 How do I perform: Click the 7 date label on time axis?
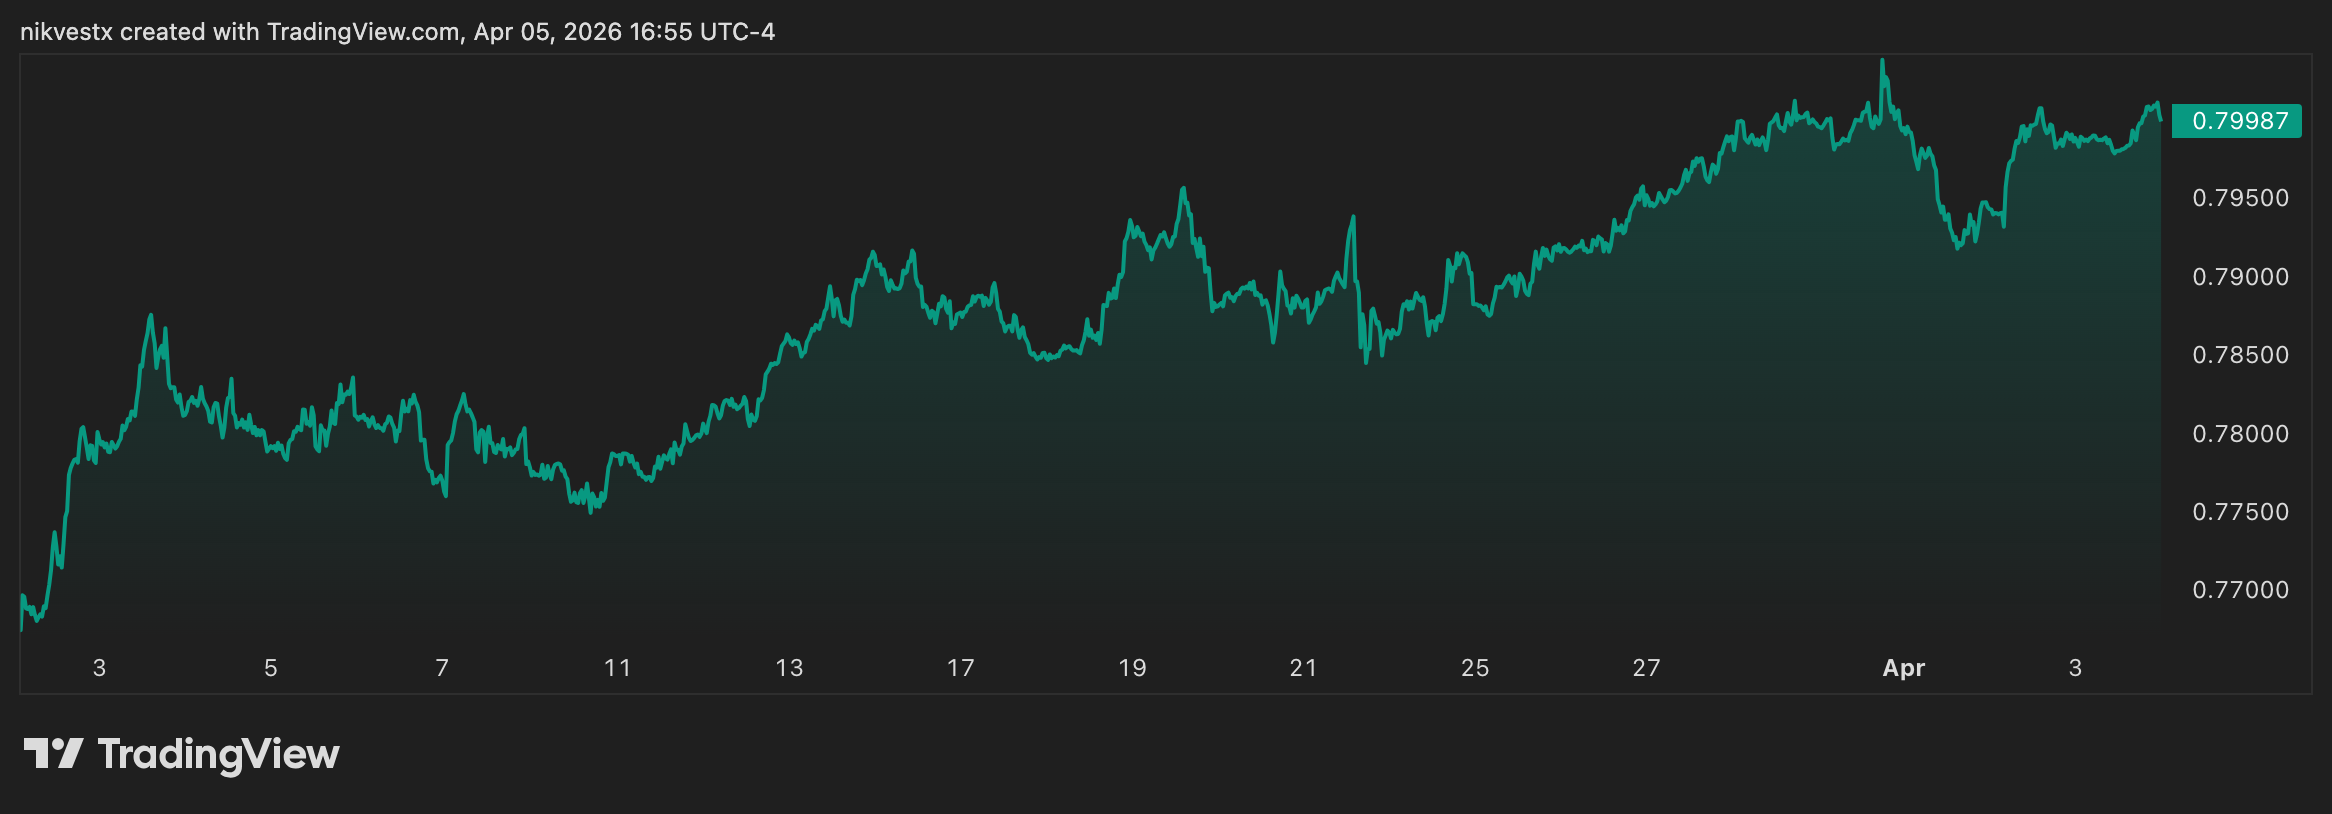pyautogui.click(x=442, y=668)
